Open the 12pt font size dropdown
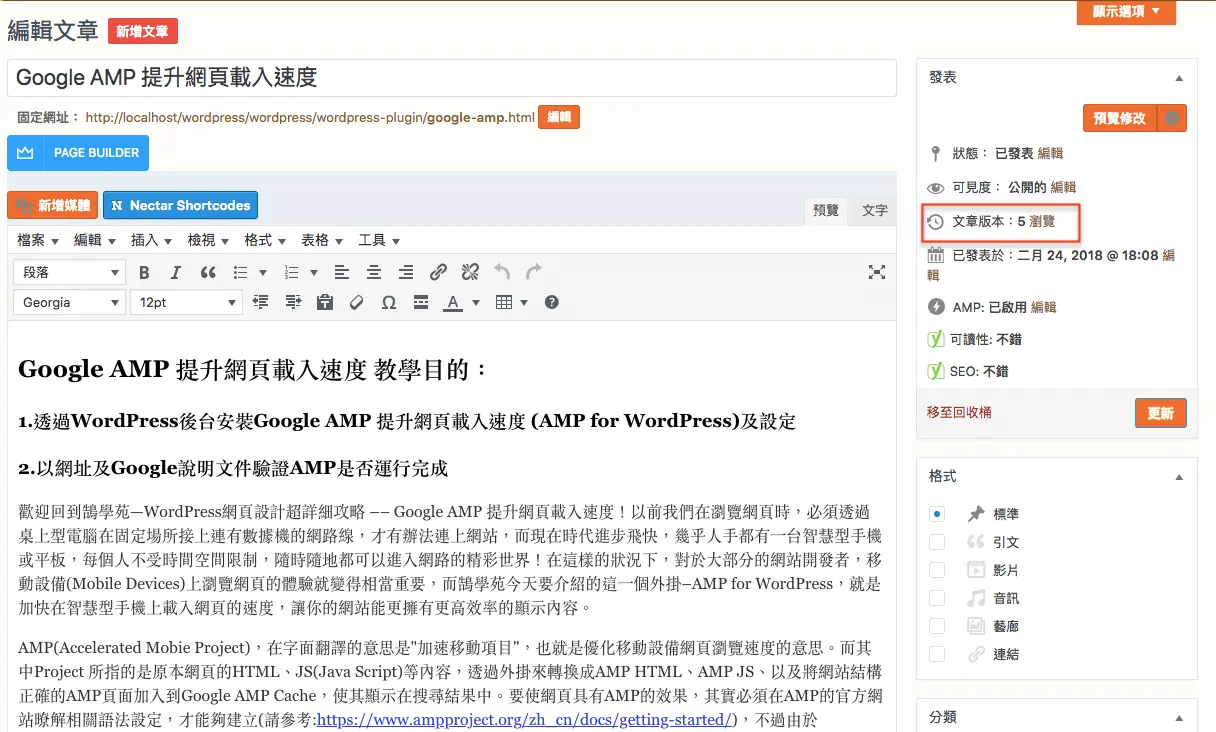1216x732 pixels. (186, 302)
